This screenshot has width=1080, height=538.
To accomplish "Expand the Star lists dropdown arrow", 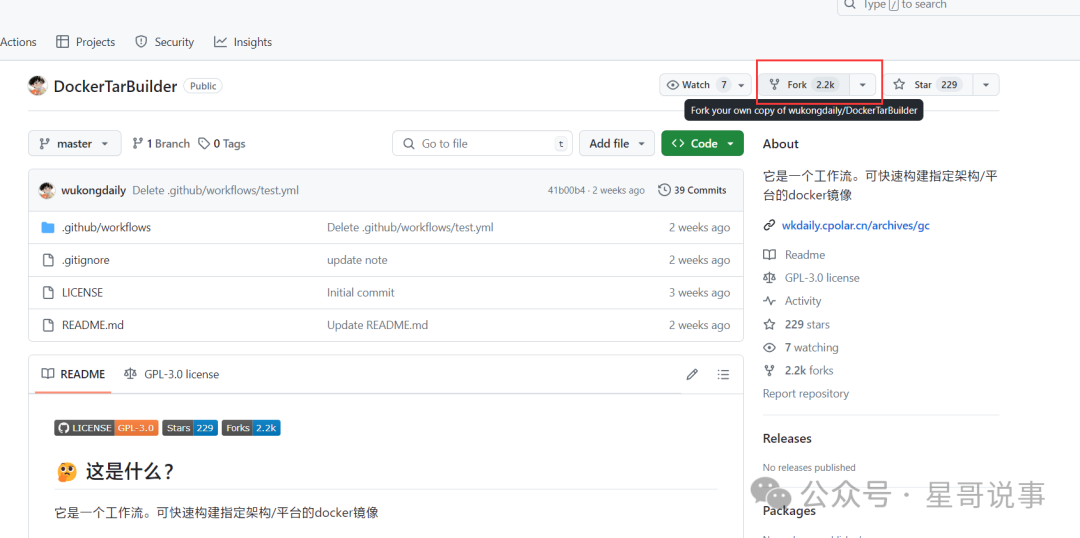I will click(x=986, y=85).
